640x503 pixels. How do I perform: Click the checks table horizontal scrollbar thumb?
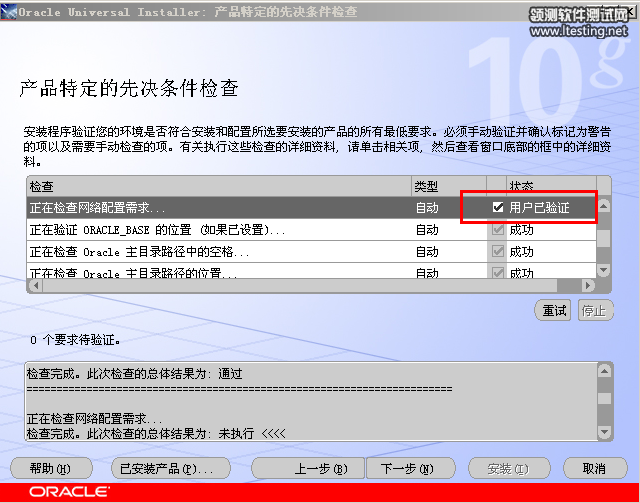point(300,285)
